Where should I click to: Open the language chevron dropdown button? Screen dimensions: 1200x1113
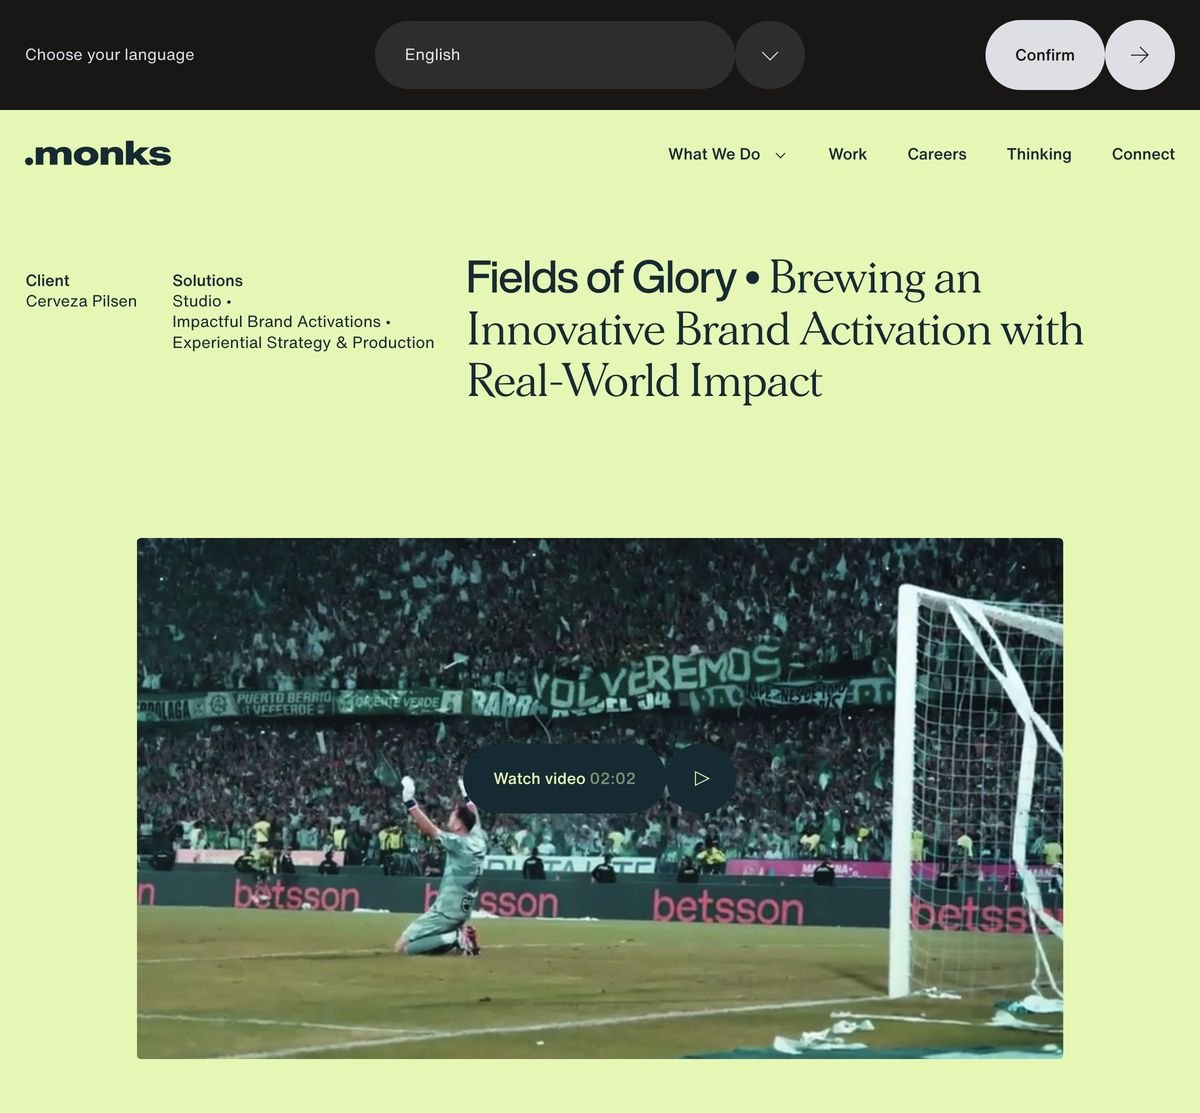770,55
